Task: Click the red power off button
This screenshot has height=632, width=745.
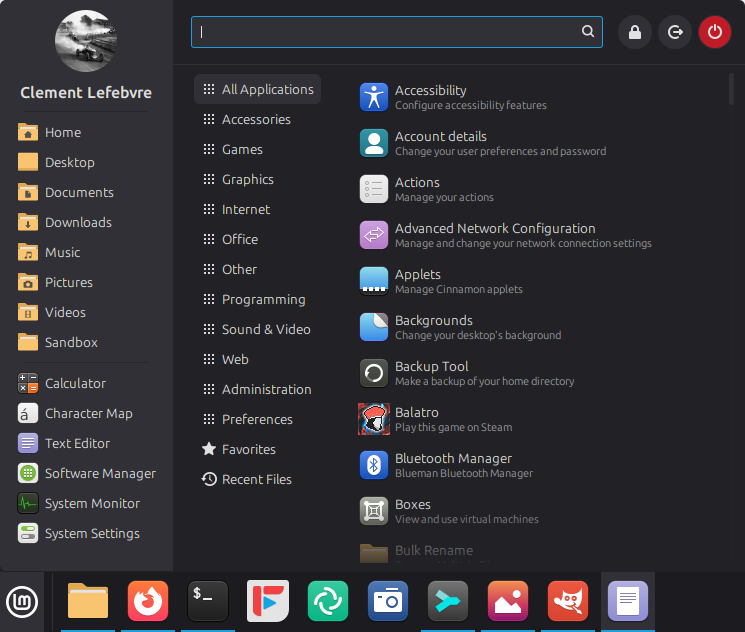Action: pos(714,32)
